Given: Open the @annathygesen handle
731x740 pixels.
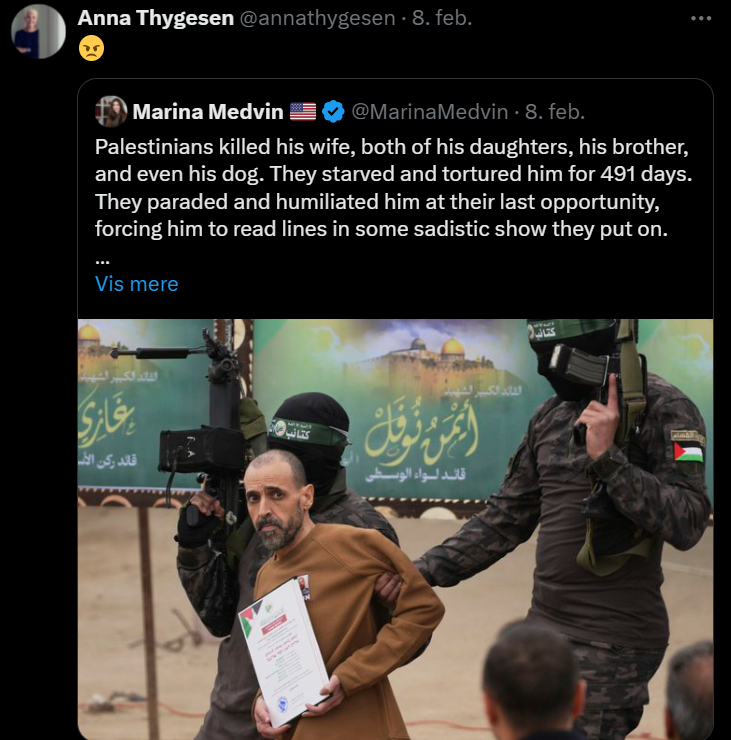Looking at the screenshot, I should (317, 18).
